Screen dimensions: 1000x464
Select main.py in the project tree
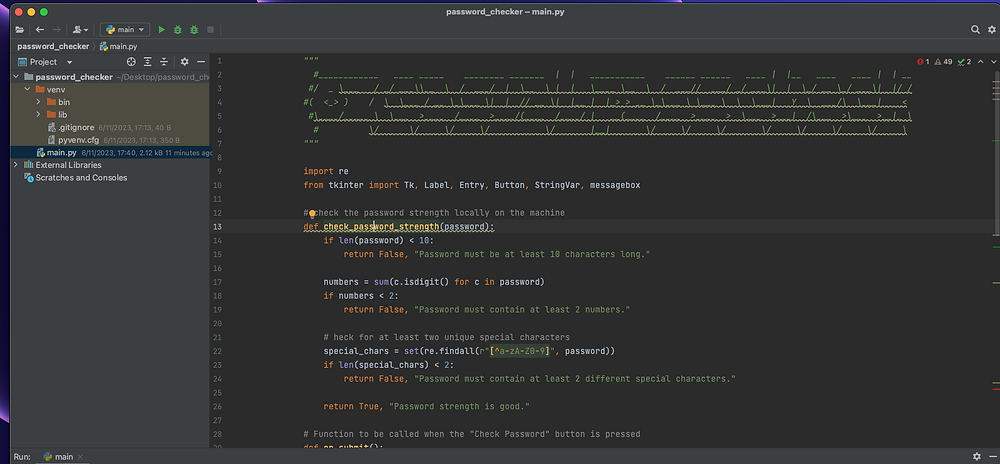(61, 153)
